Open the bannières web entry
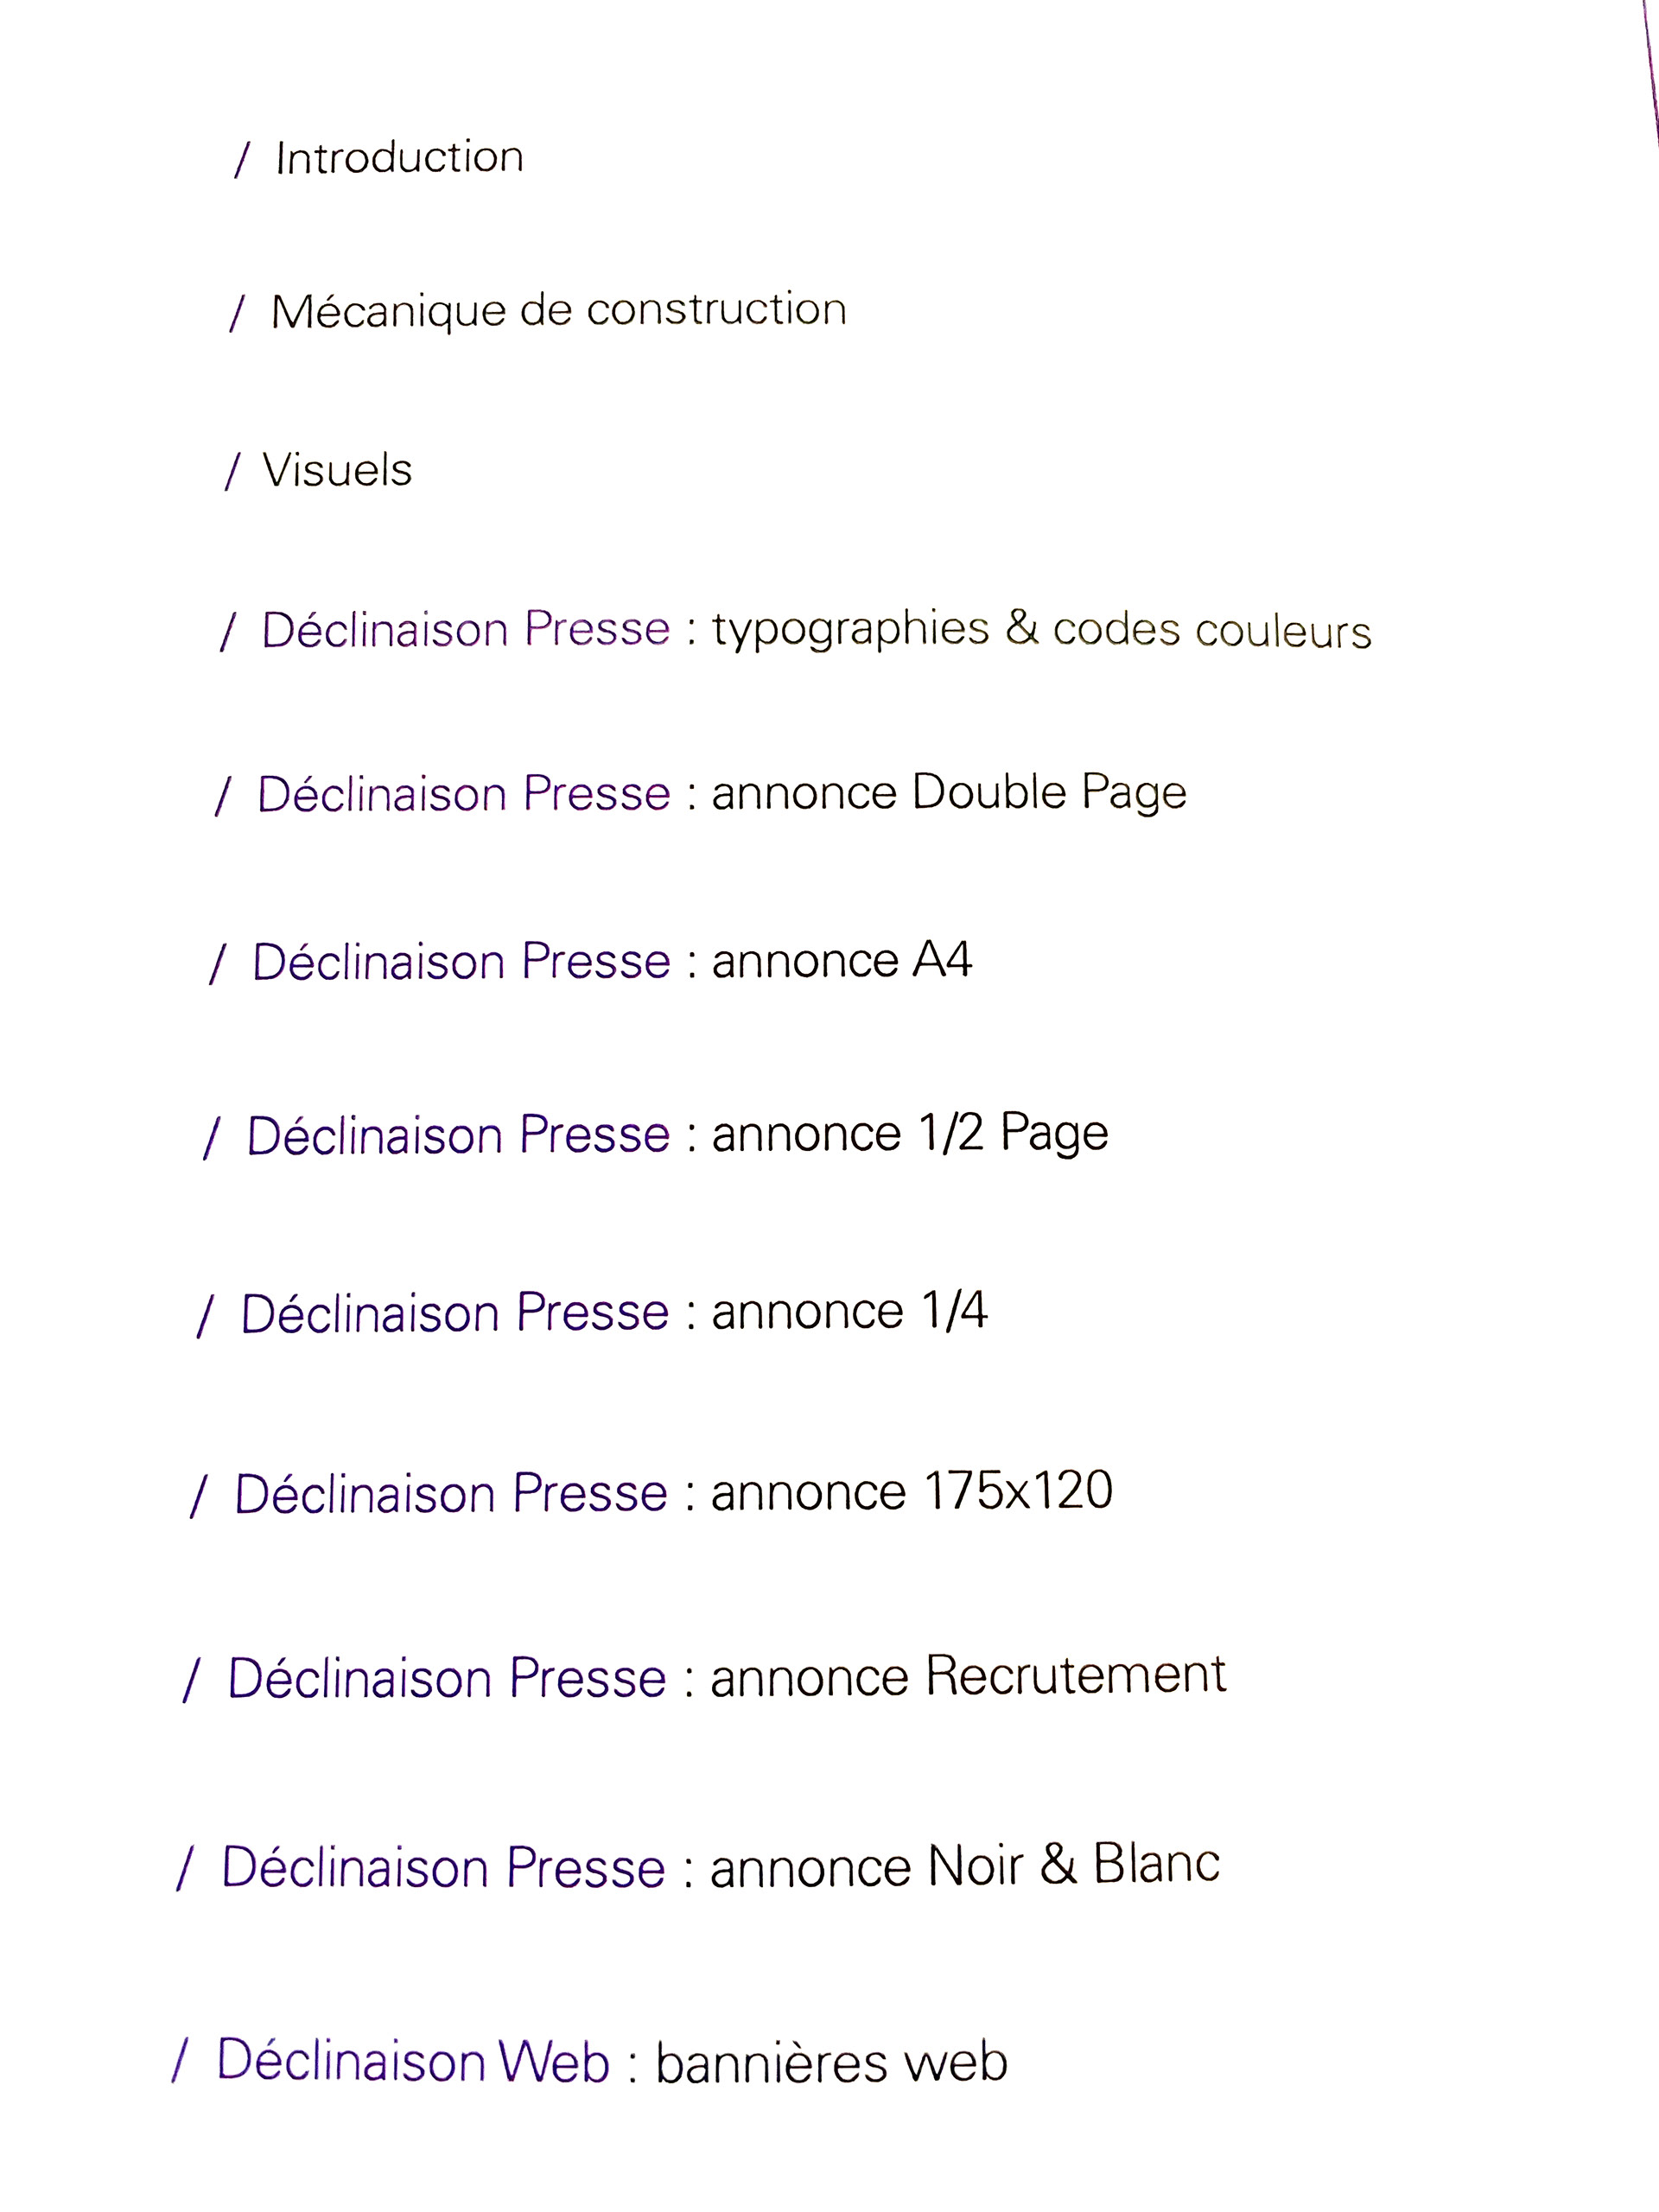 point(831,2063)
